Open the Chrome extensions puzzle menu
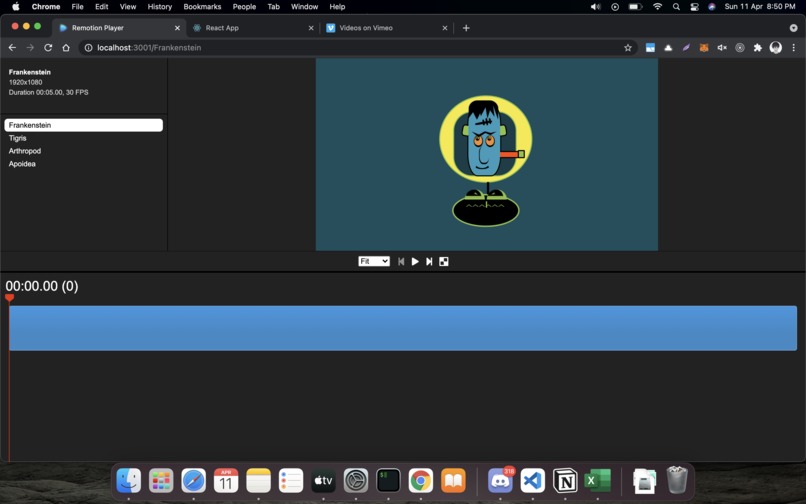This screenshot has width=806, height=504. [x=758, y=47]
